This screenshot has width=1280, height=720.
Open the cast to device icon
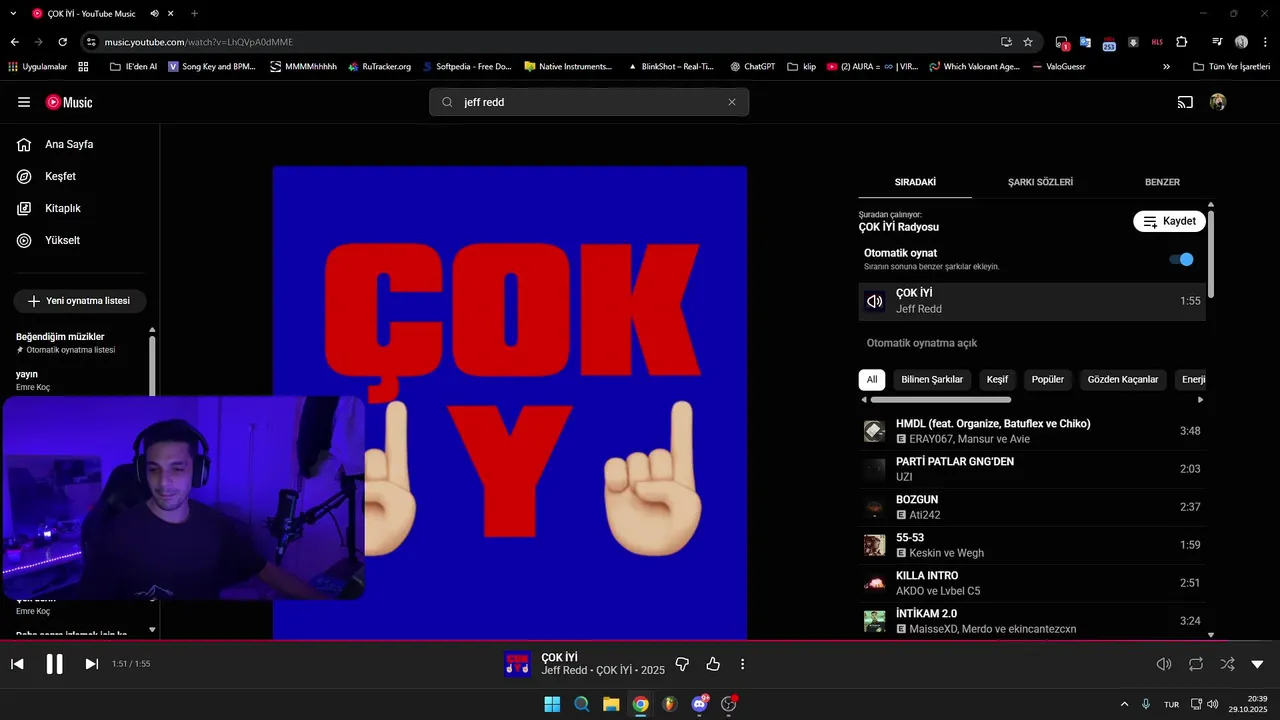click(1185, 102)
